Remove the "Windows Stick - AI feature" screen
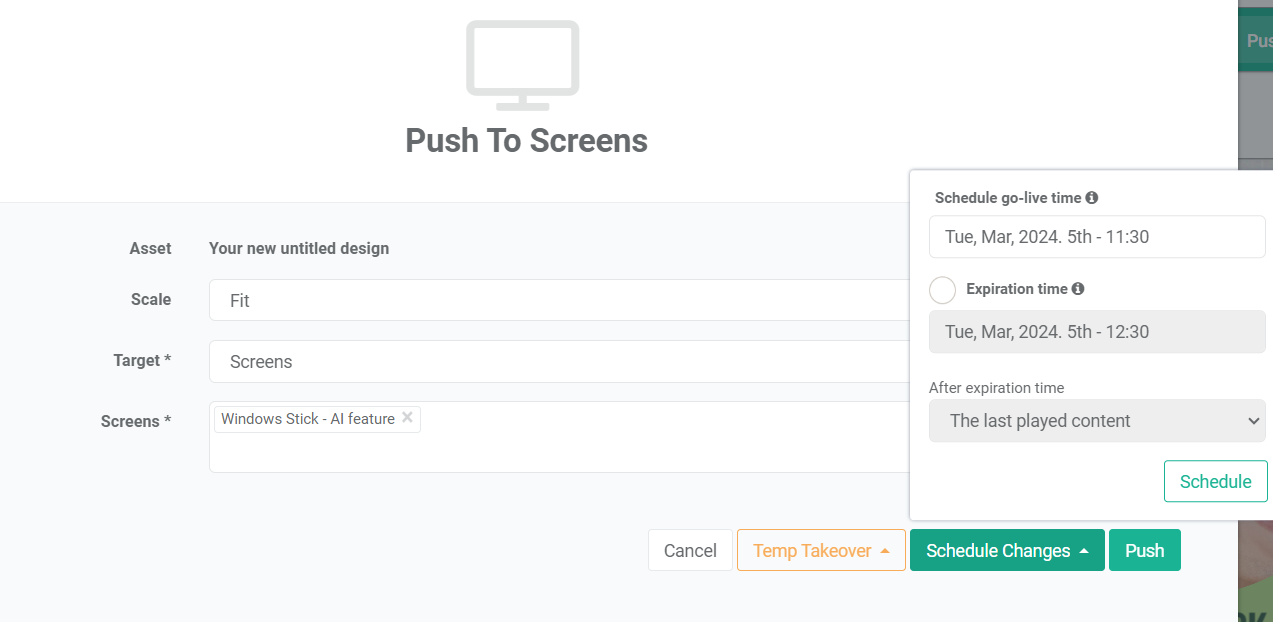 pos(407,418)
